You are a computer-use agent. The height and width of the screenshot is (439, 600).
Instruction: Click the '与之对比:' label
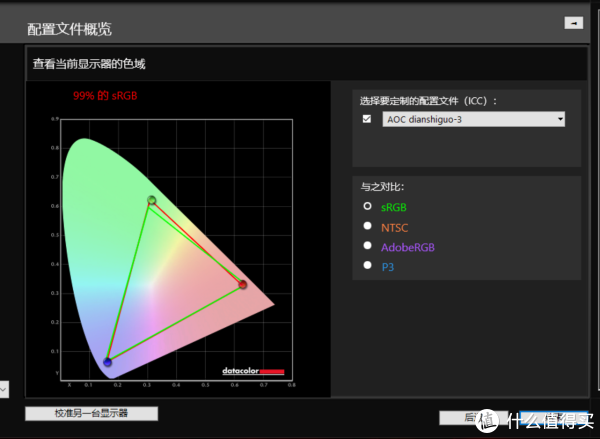click(x=382, y=187)
